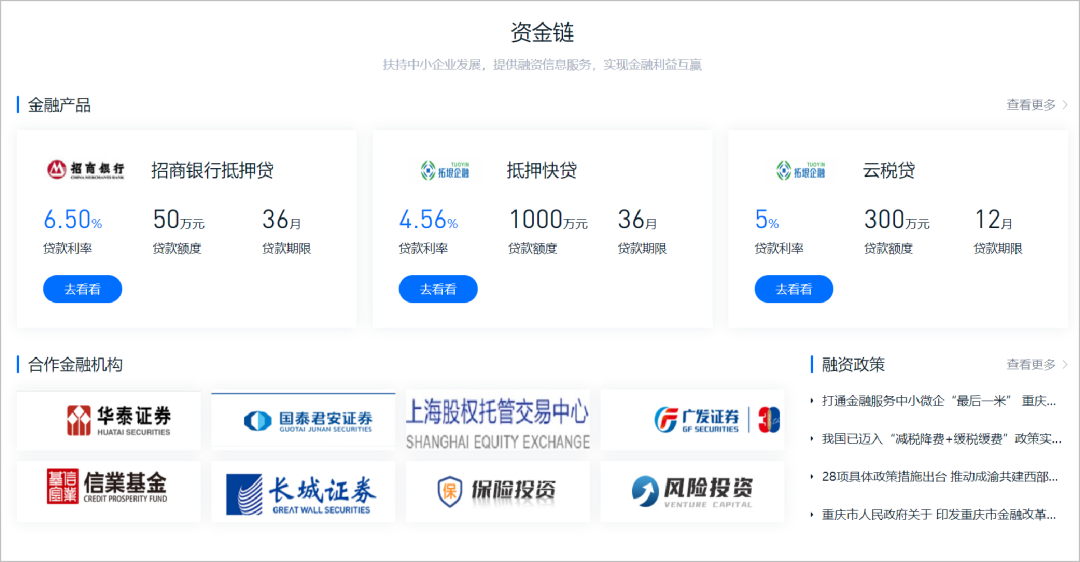Open policy article 28项具体政策措施出台

point(939,477)
